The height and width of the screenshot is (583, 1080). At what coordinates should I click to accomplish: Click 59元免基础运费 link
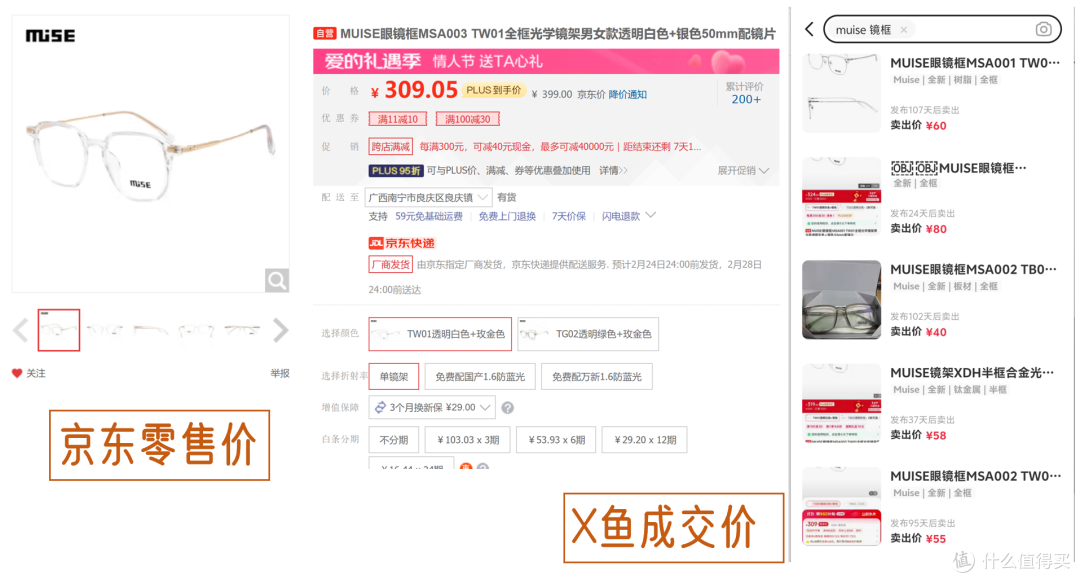point(429,216)
